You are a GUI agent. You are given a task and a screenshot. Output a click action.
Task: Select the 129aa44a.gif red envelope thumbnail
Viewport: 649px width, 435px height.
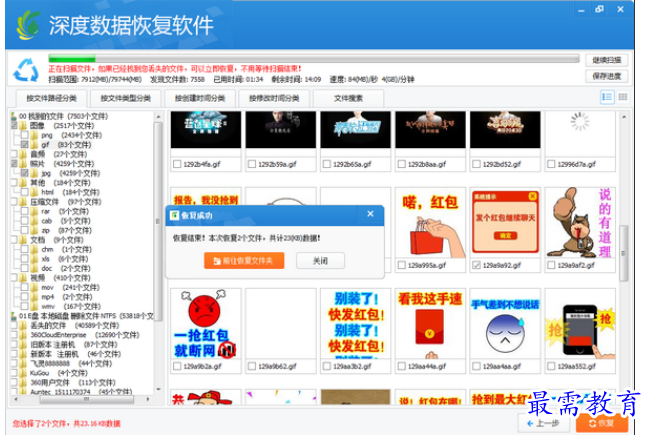[430, 324]
